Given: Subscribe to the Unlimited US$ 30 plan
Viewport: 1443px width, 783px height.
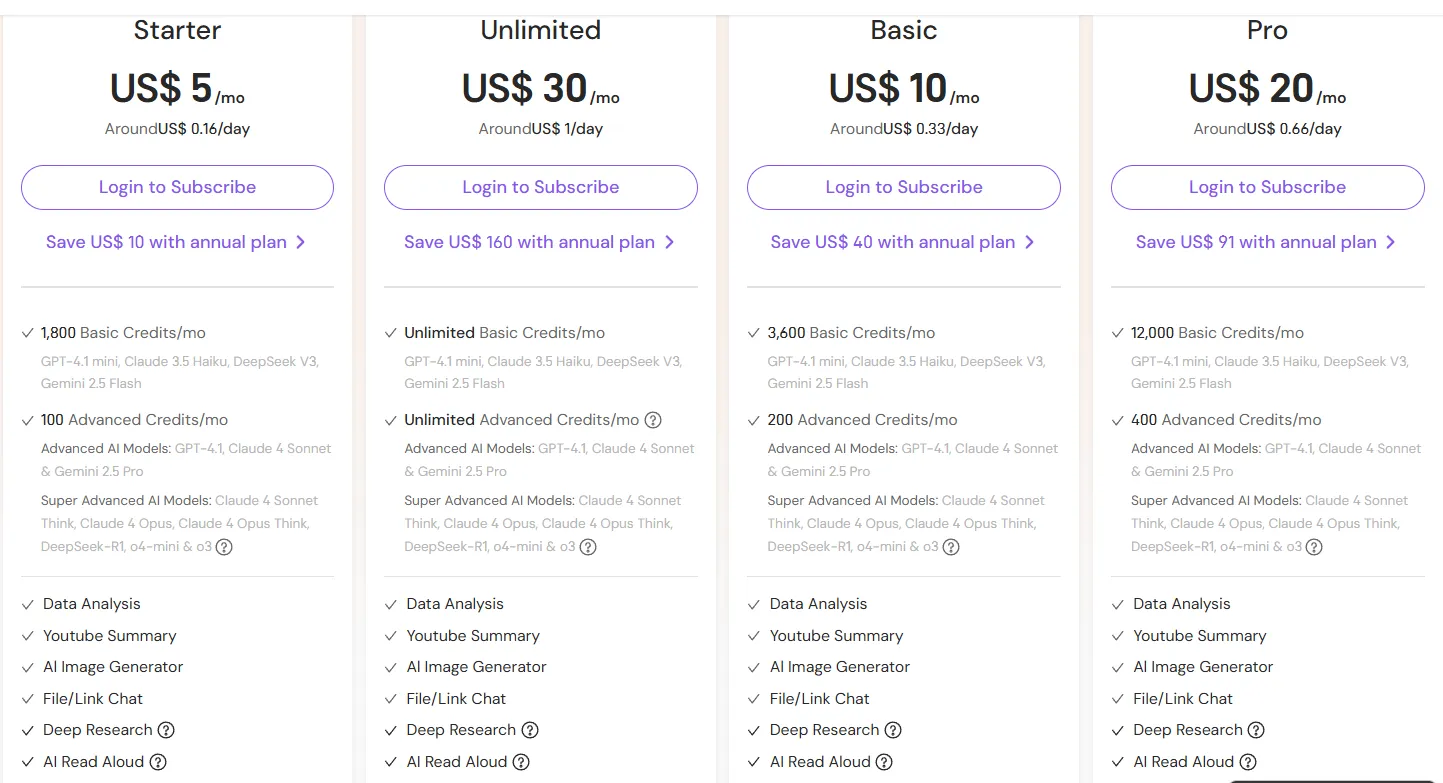Looking at the screenshot, I should (540, 187).
